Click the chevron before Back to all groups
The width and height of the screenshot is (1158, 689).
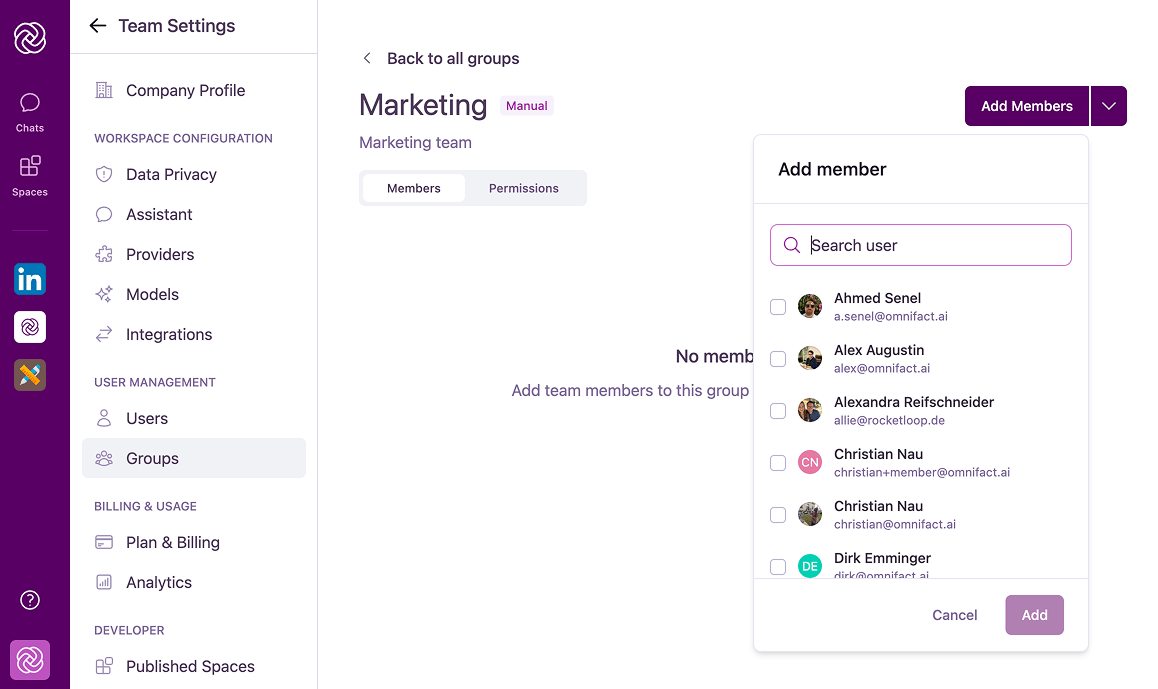pyautogui.click(x=367, y=58)
